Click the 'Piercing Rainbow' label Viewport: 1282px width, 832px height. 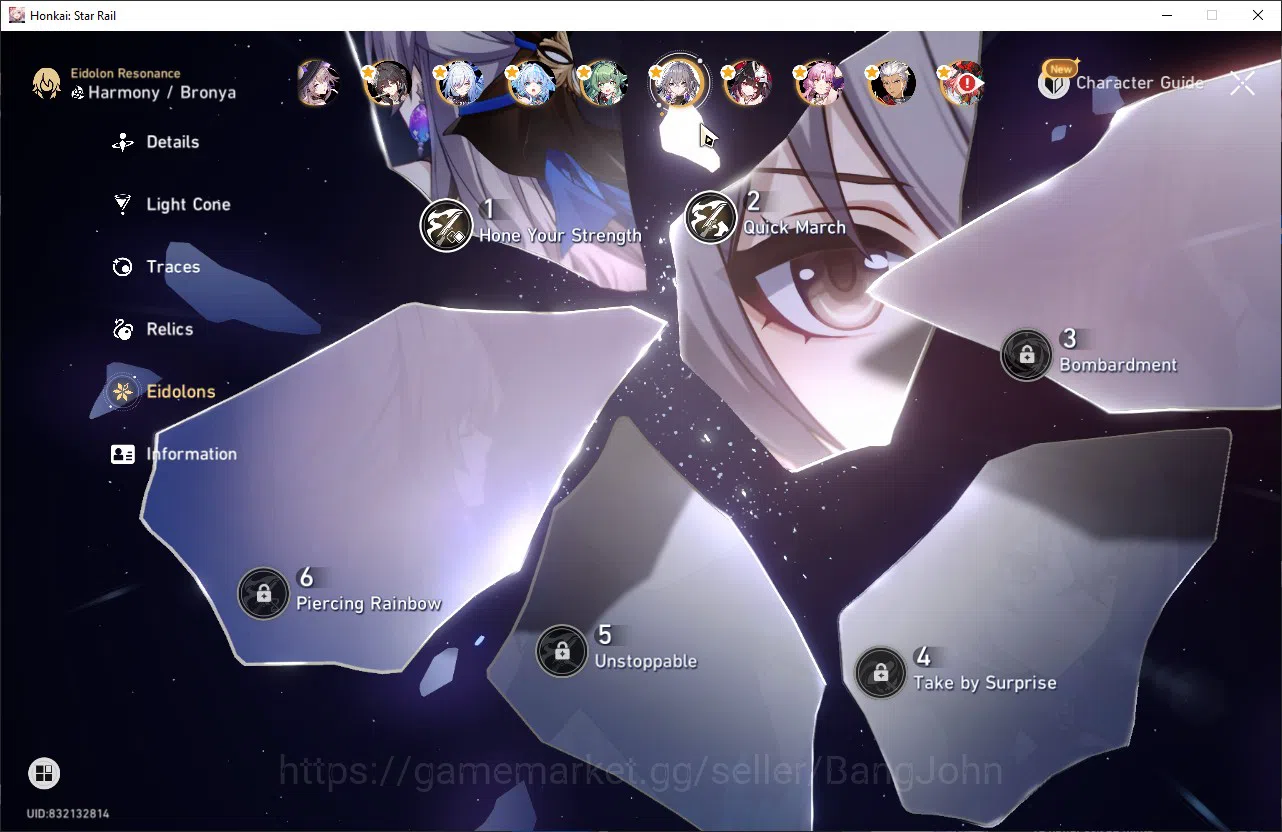(368, 604)
